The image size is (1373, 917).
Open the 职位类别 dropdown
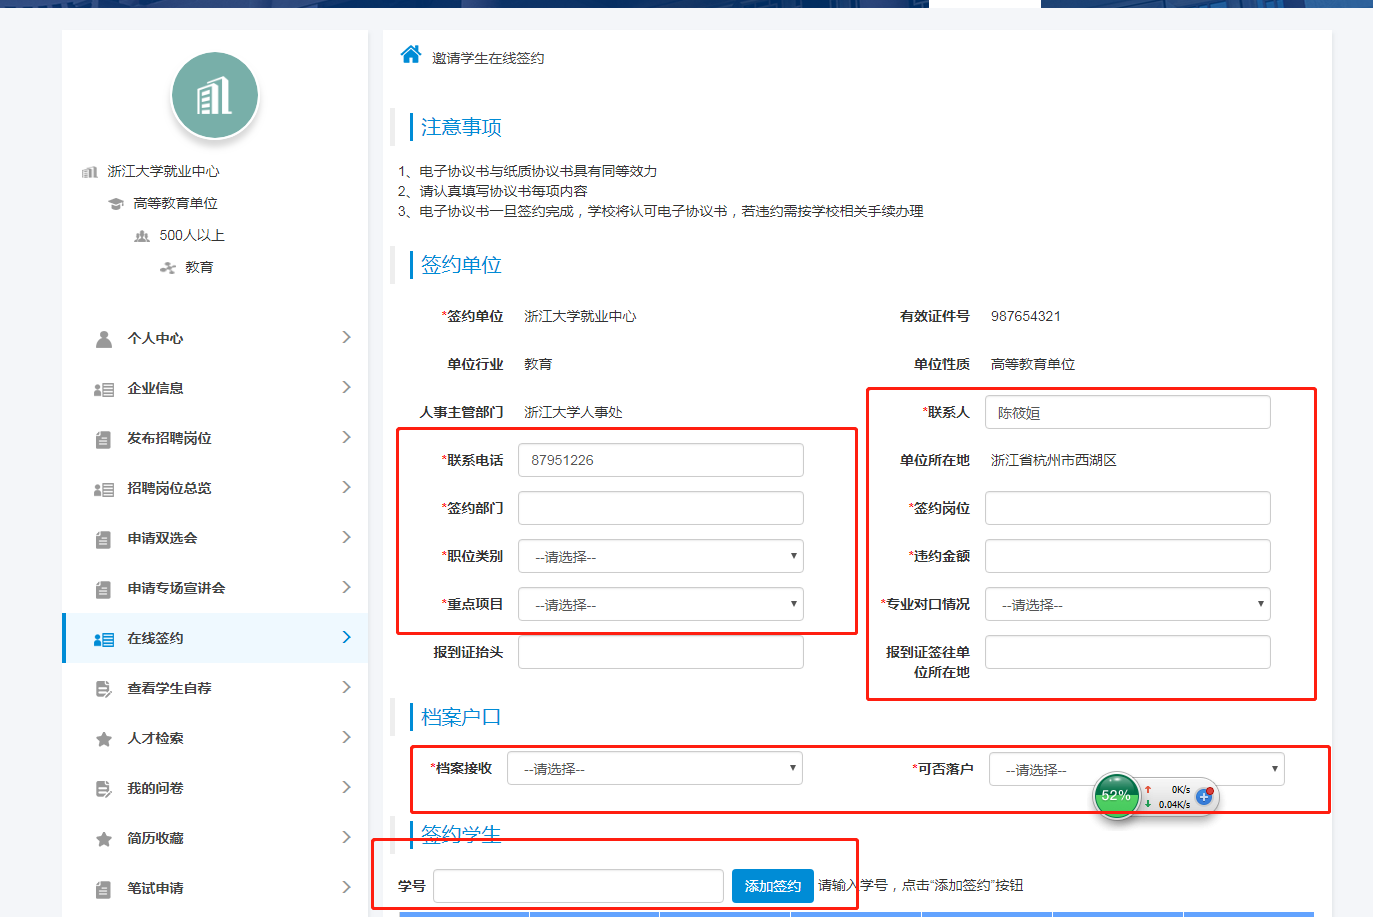(x=660, y=556)
